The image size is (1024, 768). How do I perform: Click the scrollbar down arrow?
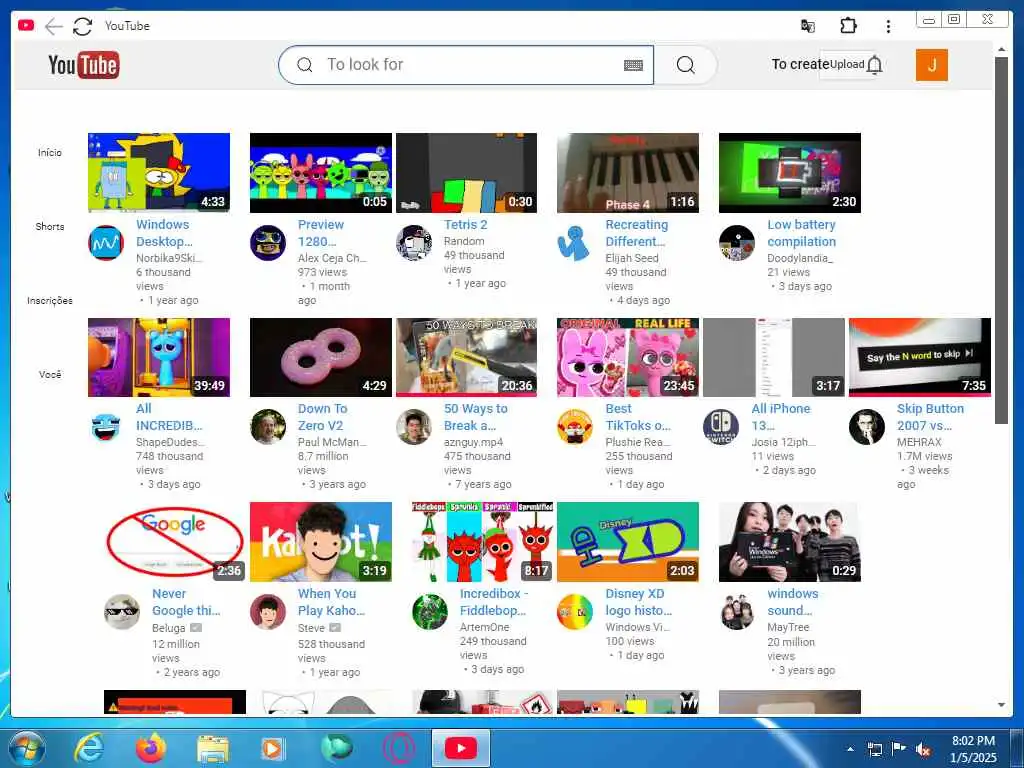coord(1001,705)
